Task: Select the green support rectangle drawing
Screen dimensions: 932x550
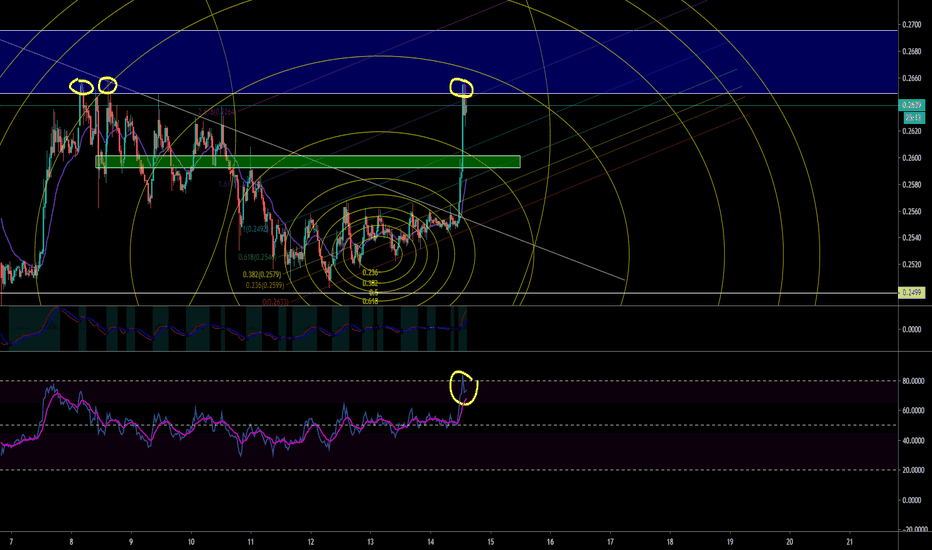Action: (308, 162)
